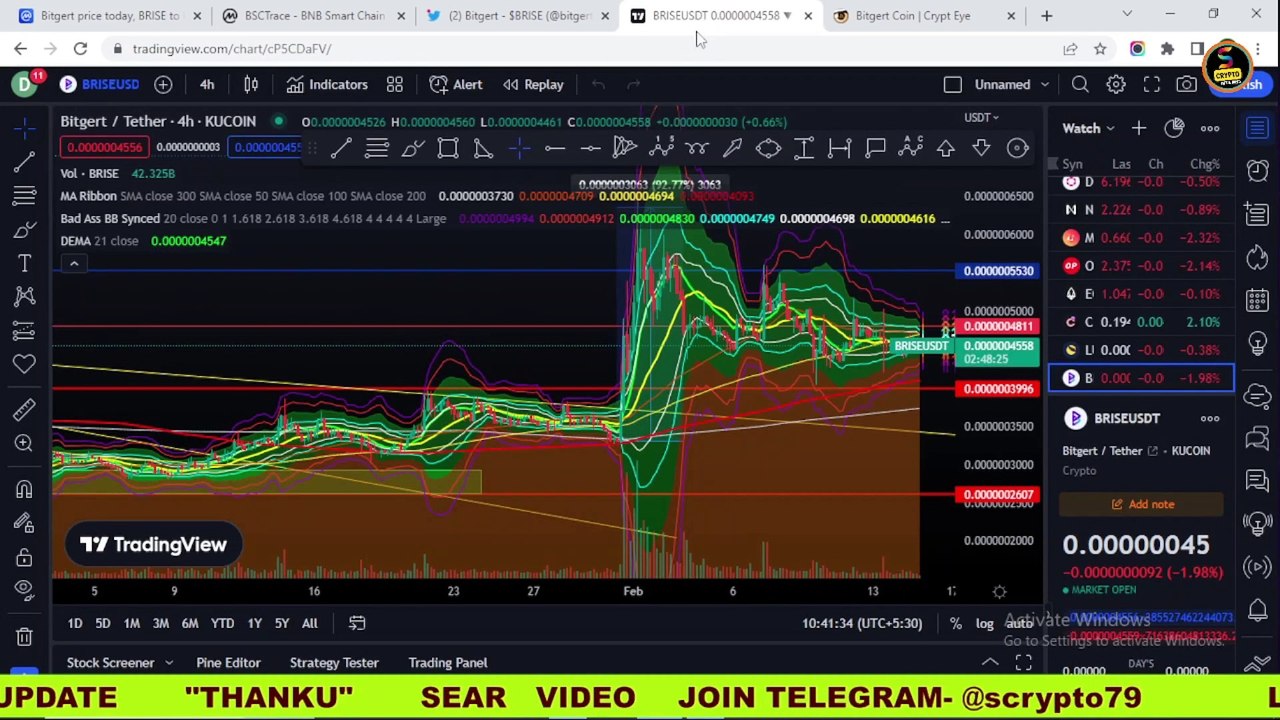Collapse the indicator legend with chevron
Image resolution: width=1280 pixels, height=720 pixels.
click(74, 263)
